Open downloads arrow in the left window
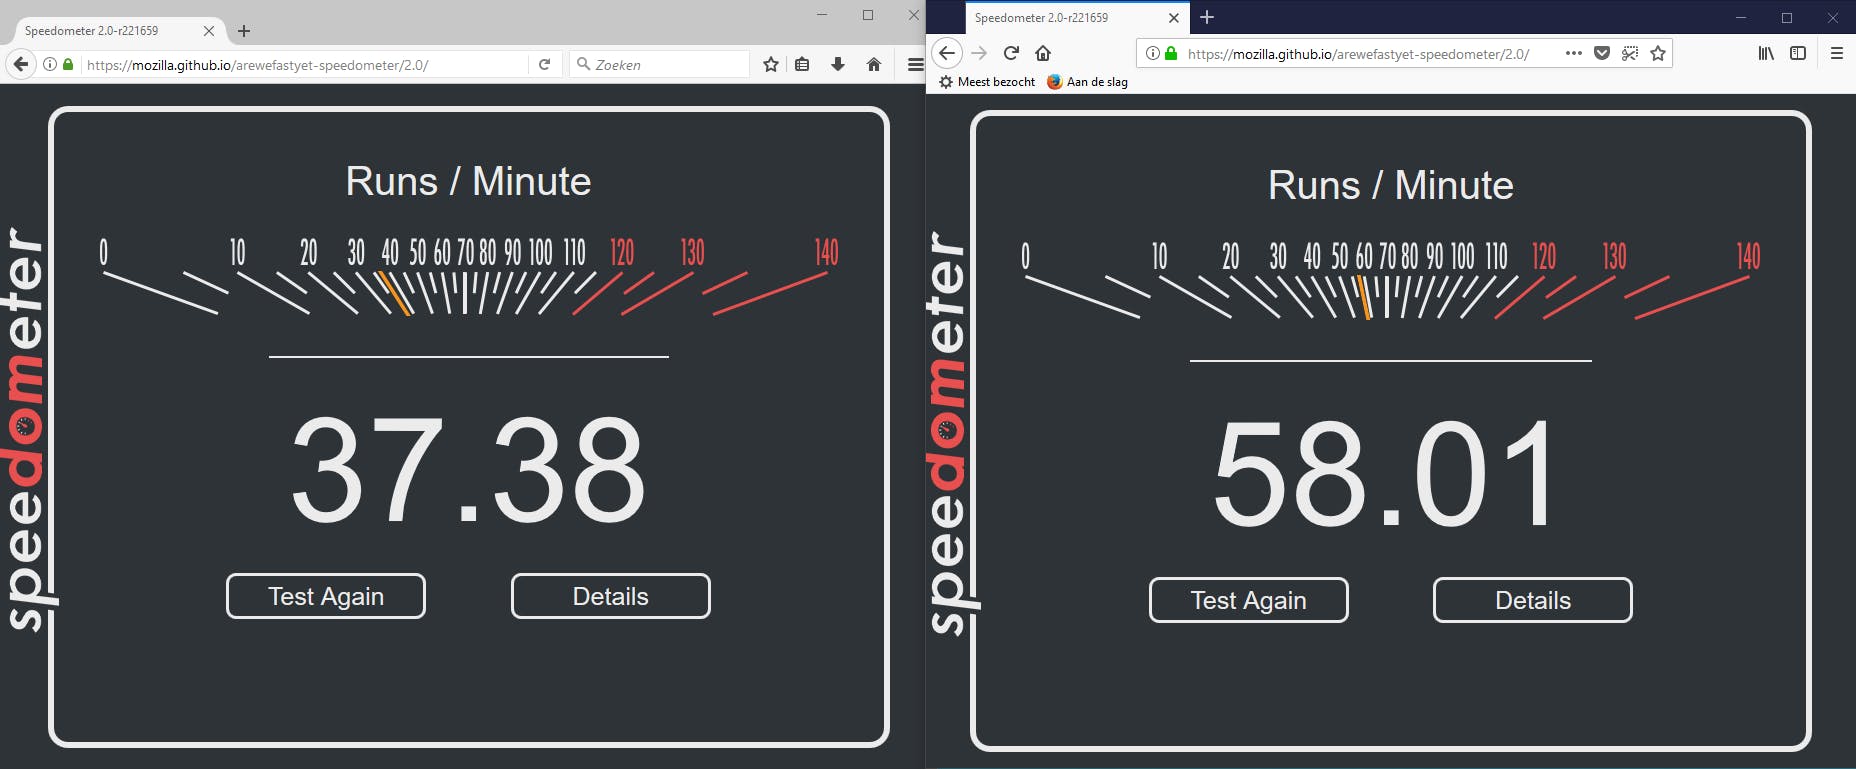Screen dimensions: 1856x769 pyautogui.click(x=838, y=65)
